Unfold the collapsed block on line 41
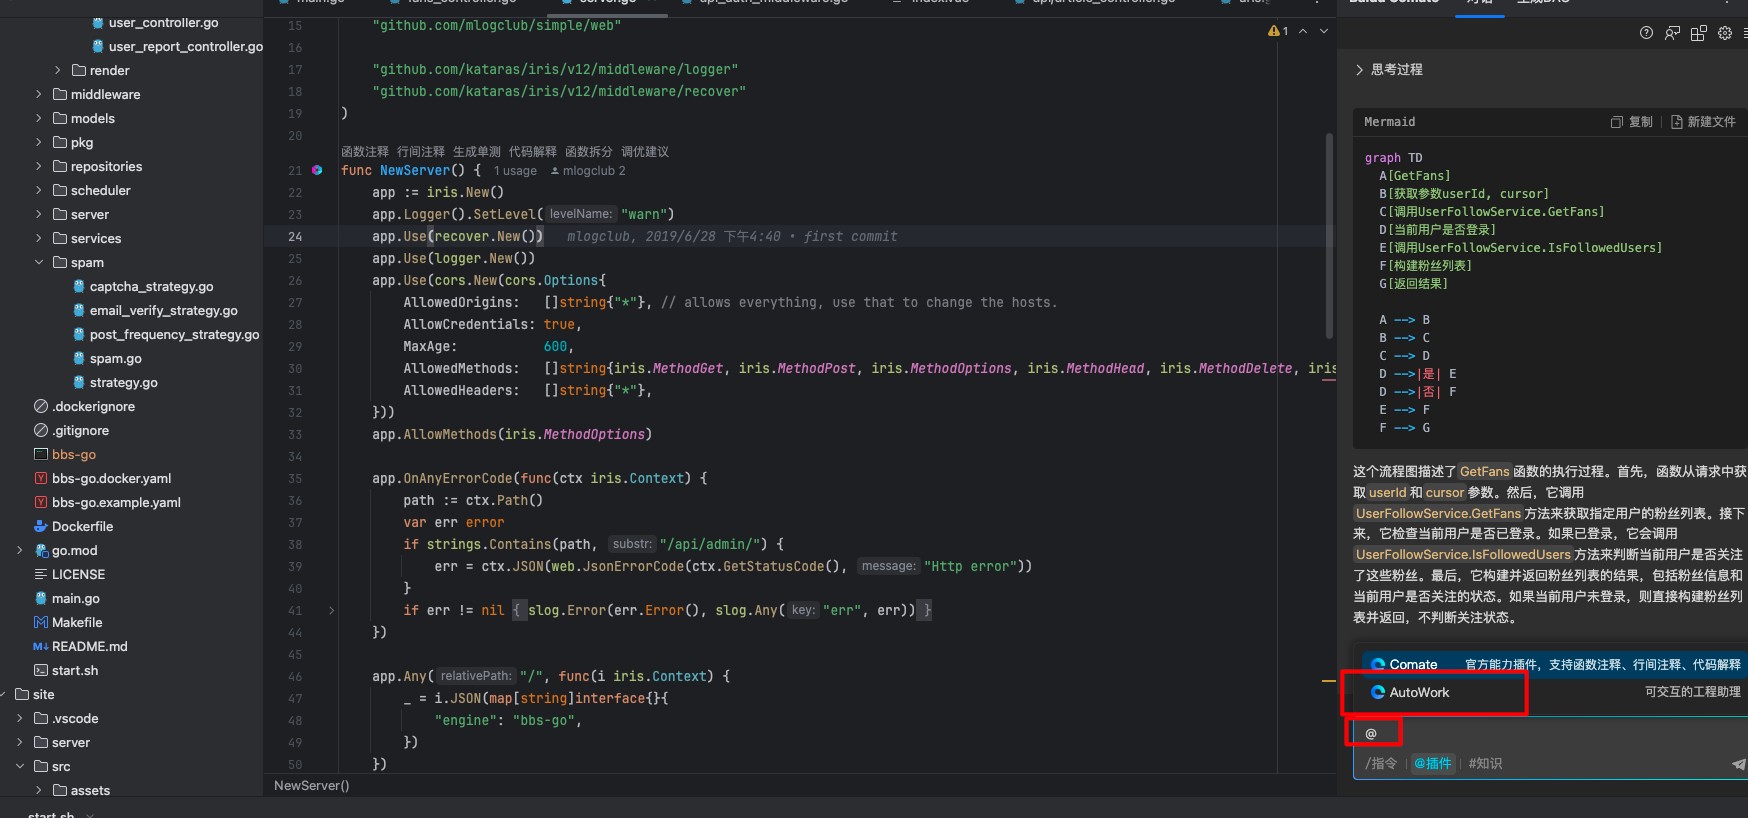 (332, 610)
